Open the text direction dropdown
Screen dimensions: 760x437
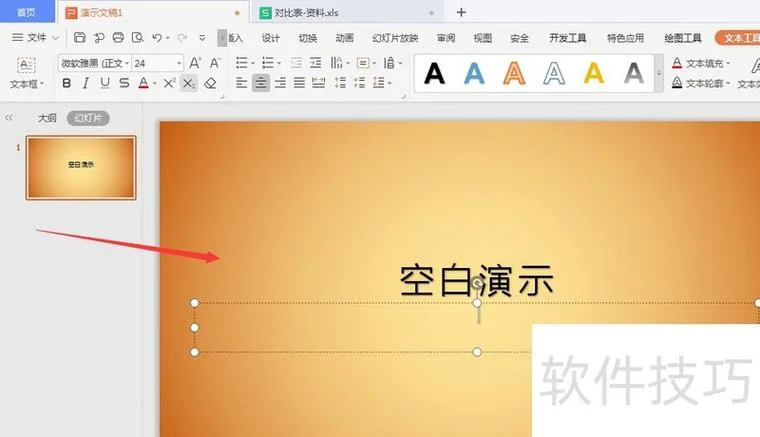click(400, 63)
